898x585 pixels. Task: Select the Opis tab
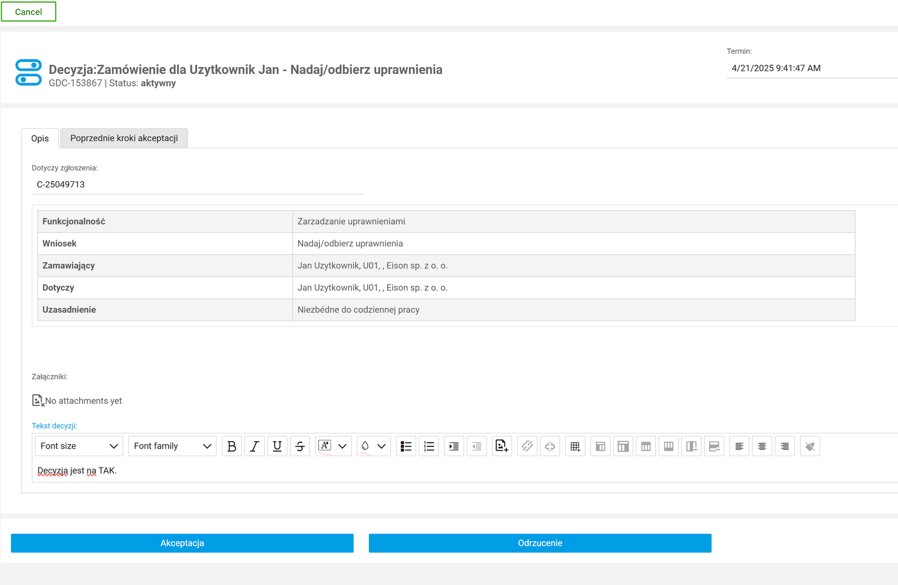[40, 138]
